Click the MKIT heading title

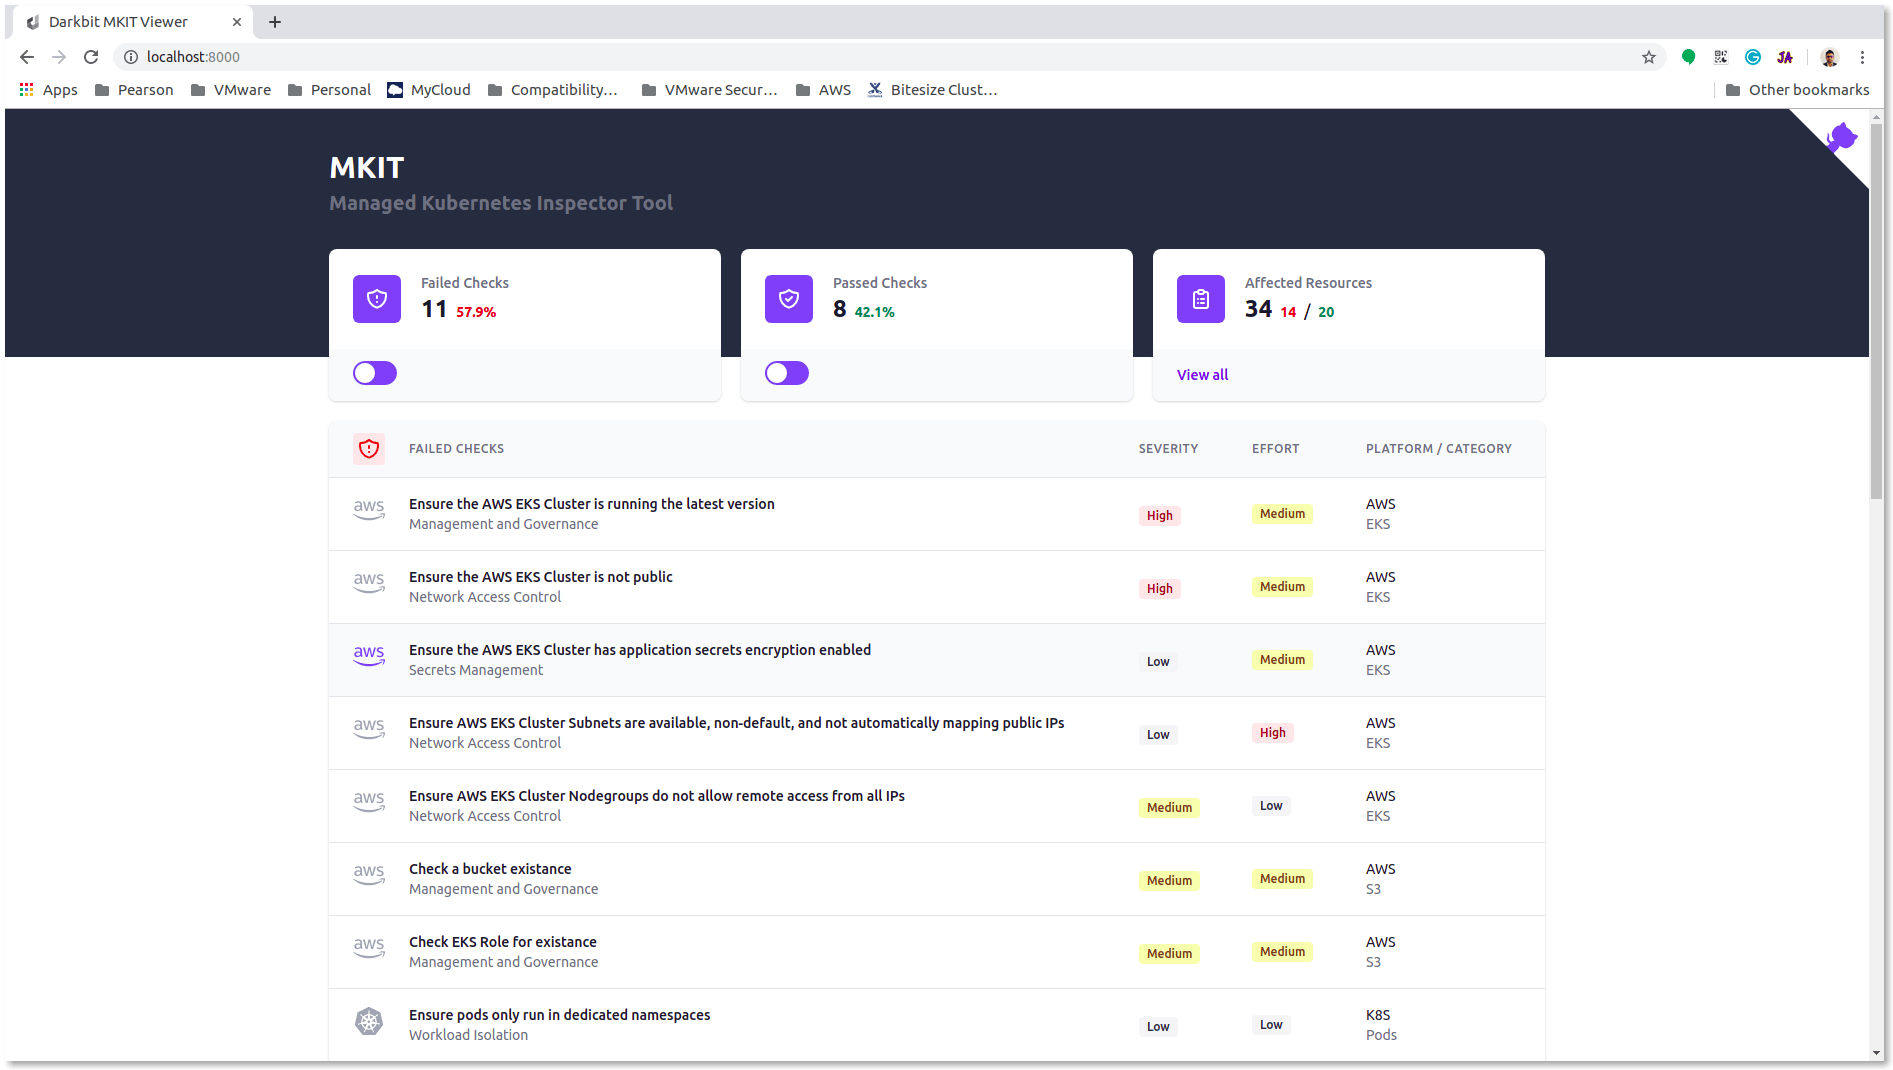(367, 168)
